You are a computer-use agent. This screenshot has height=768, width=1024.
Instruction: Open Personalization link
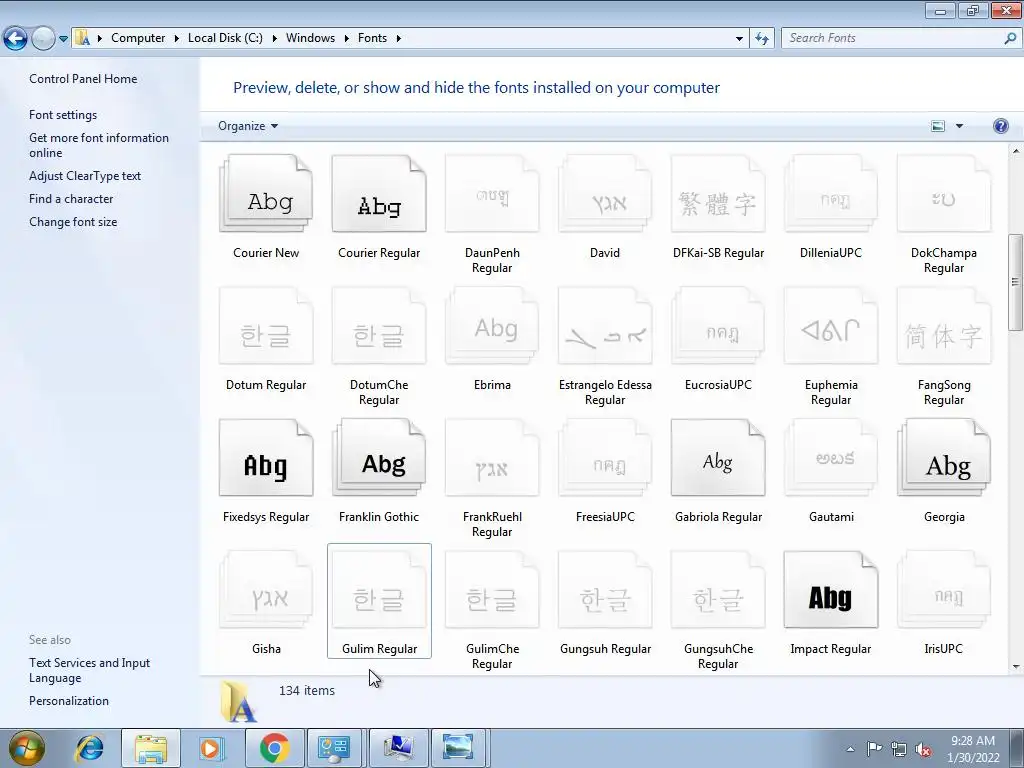[x=69, y=701]
